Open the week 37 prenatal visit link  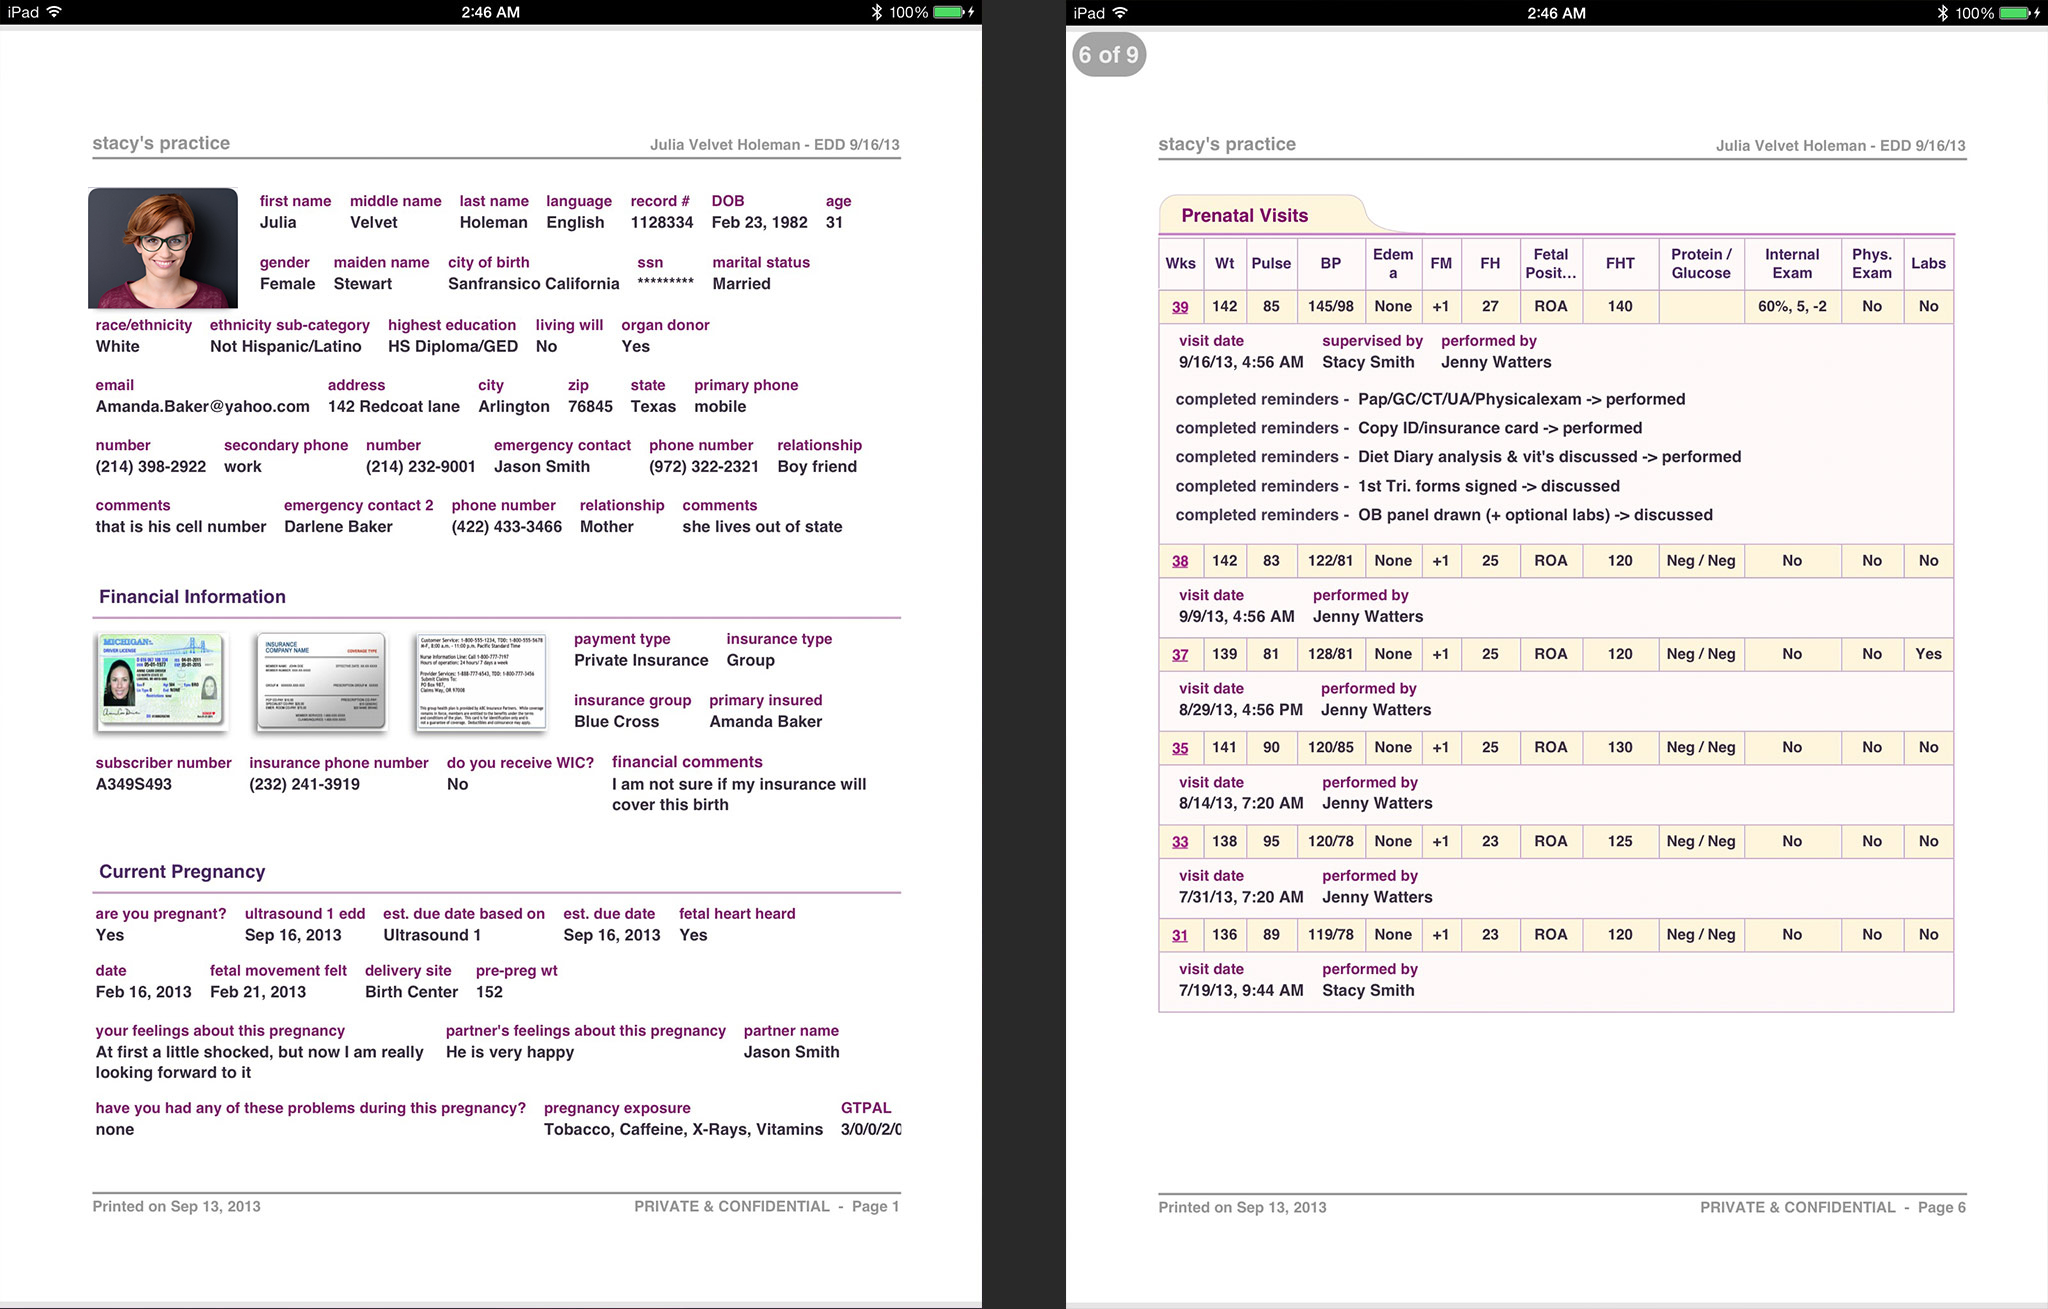[1180, 655]
